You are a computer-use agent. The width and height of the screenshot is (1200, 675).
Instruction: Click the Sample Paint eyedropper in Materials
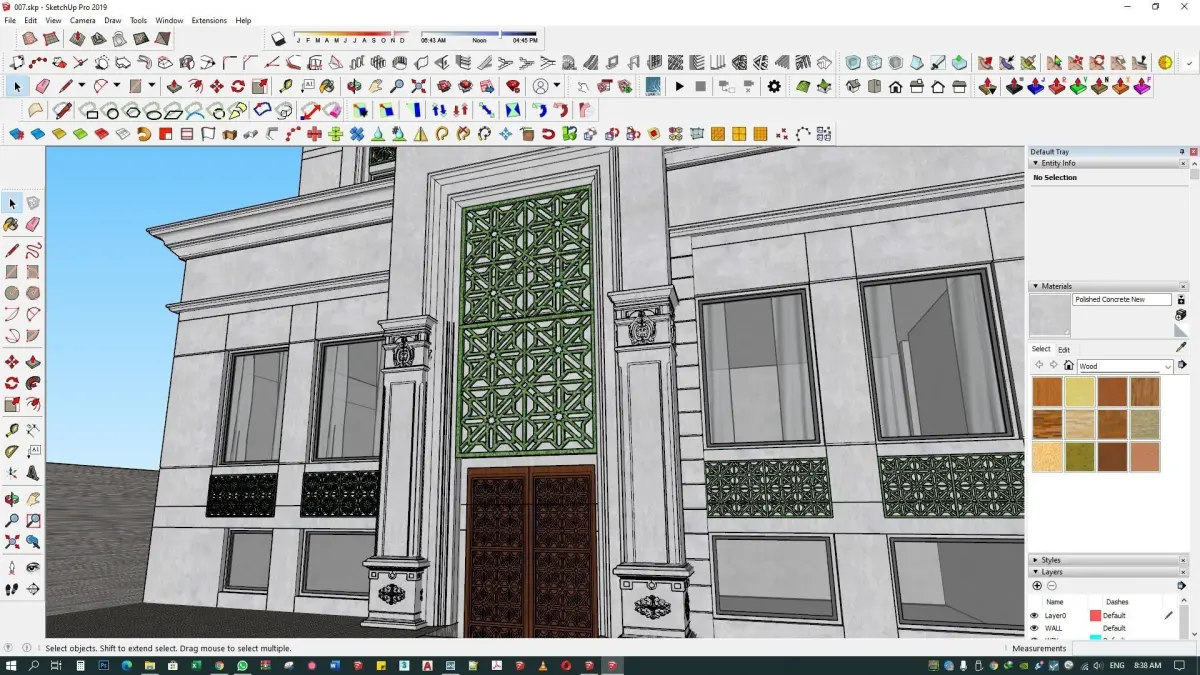point(1181,347)
